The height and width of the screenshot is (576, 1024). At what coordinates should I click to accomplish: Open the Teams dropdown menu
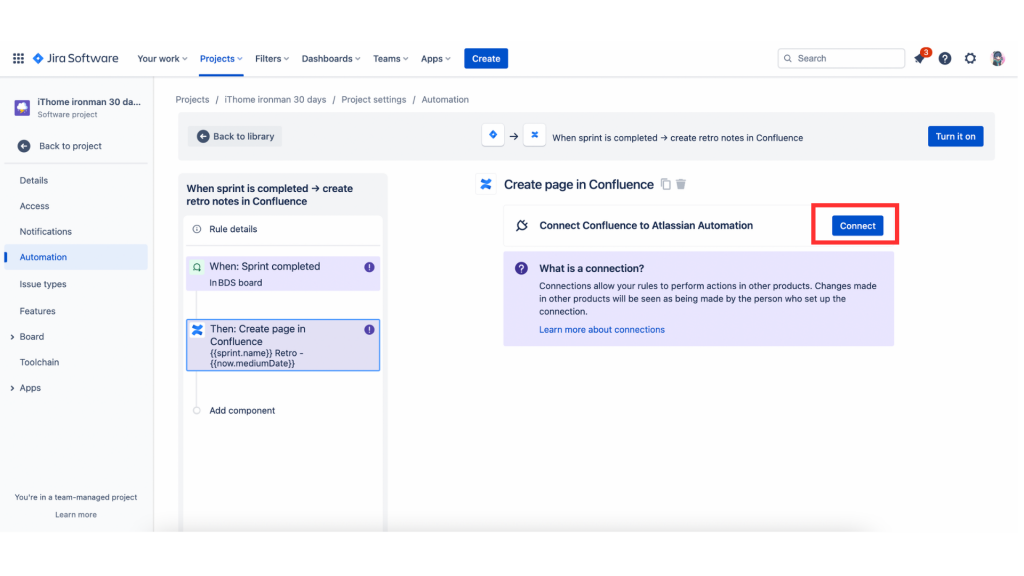point(391,59)
